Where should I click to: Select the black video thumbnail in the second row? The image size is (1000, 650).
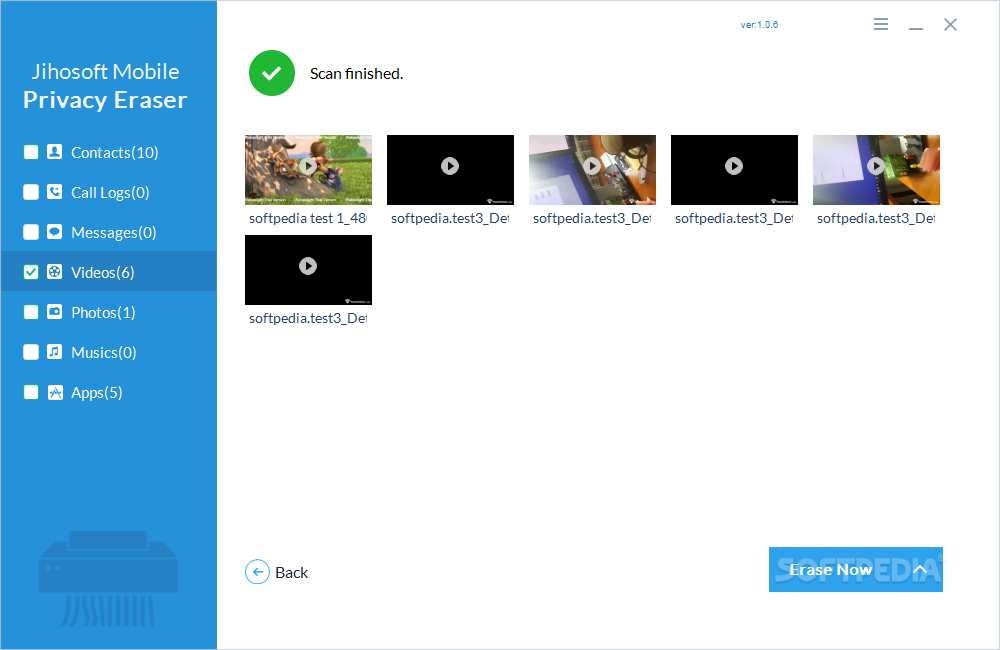308,270
